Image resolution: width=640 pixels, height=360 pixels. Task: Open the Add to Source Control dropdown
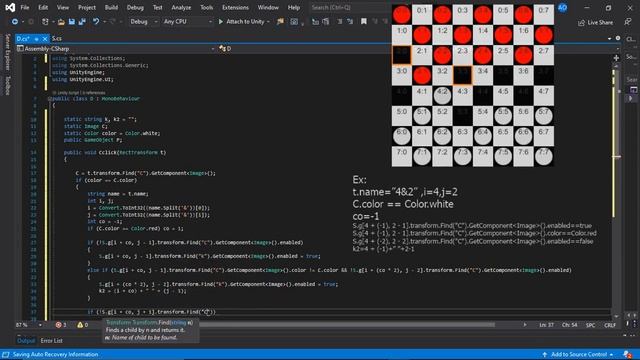578,354
